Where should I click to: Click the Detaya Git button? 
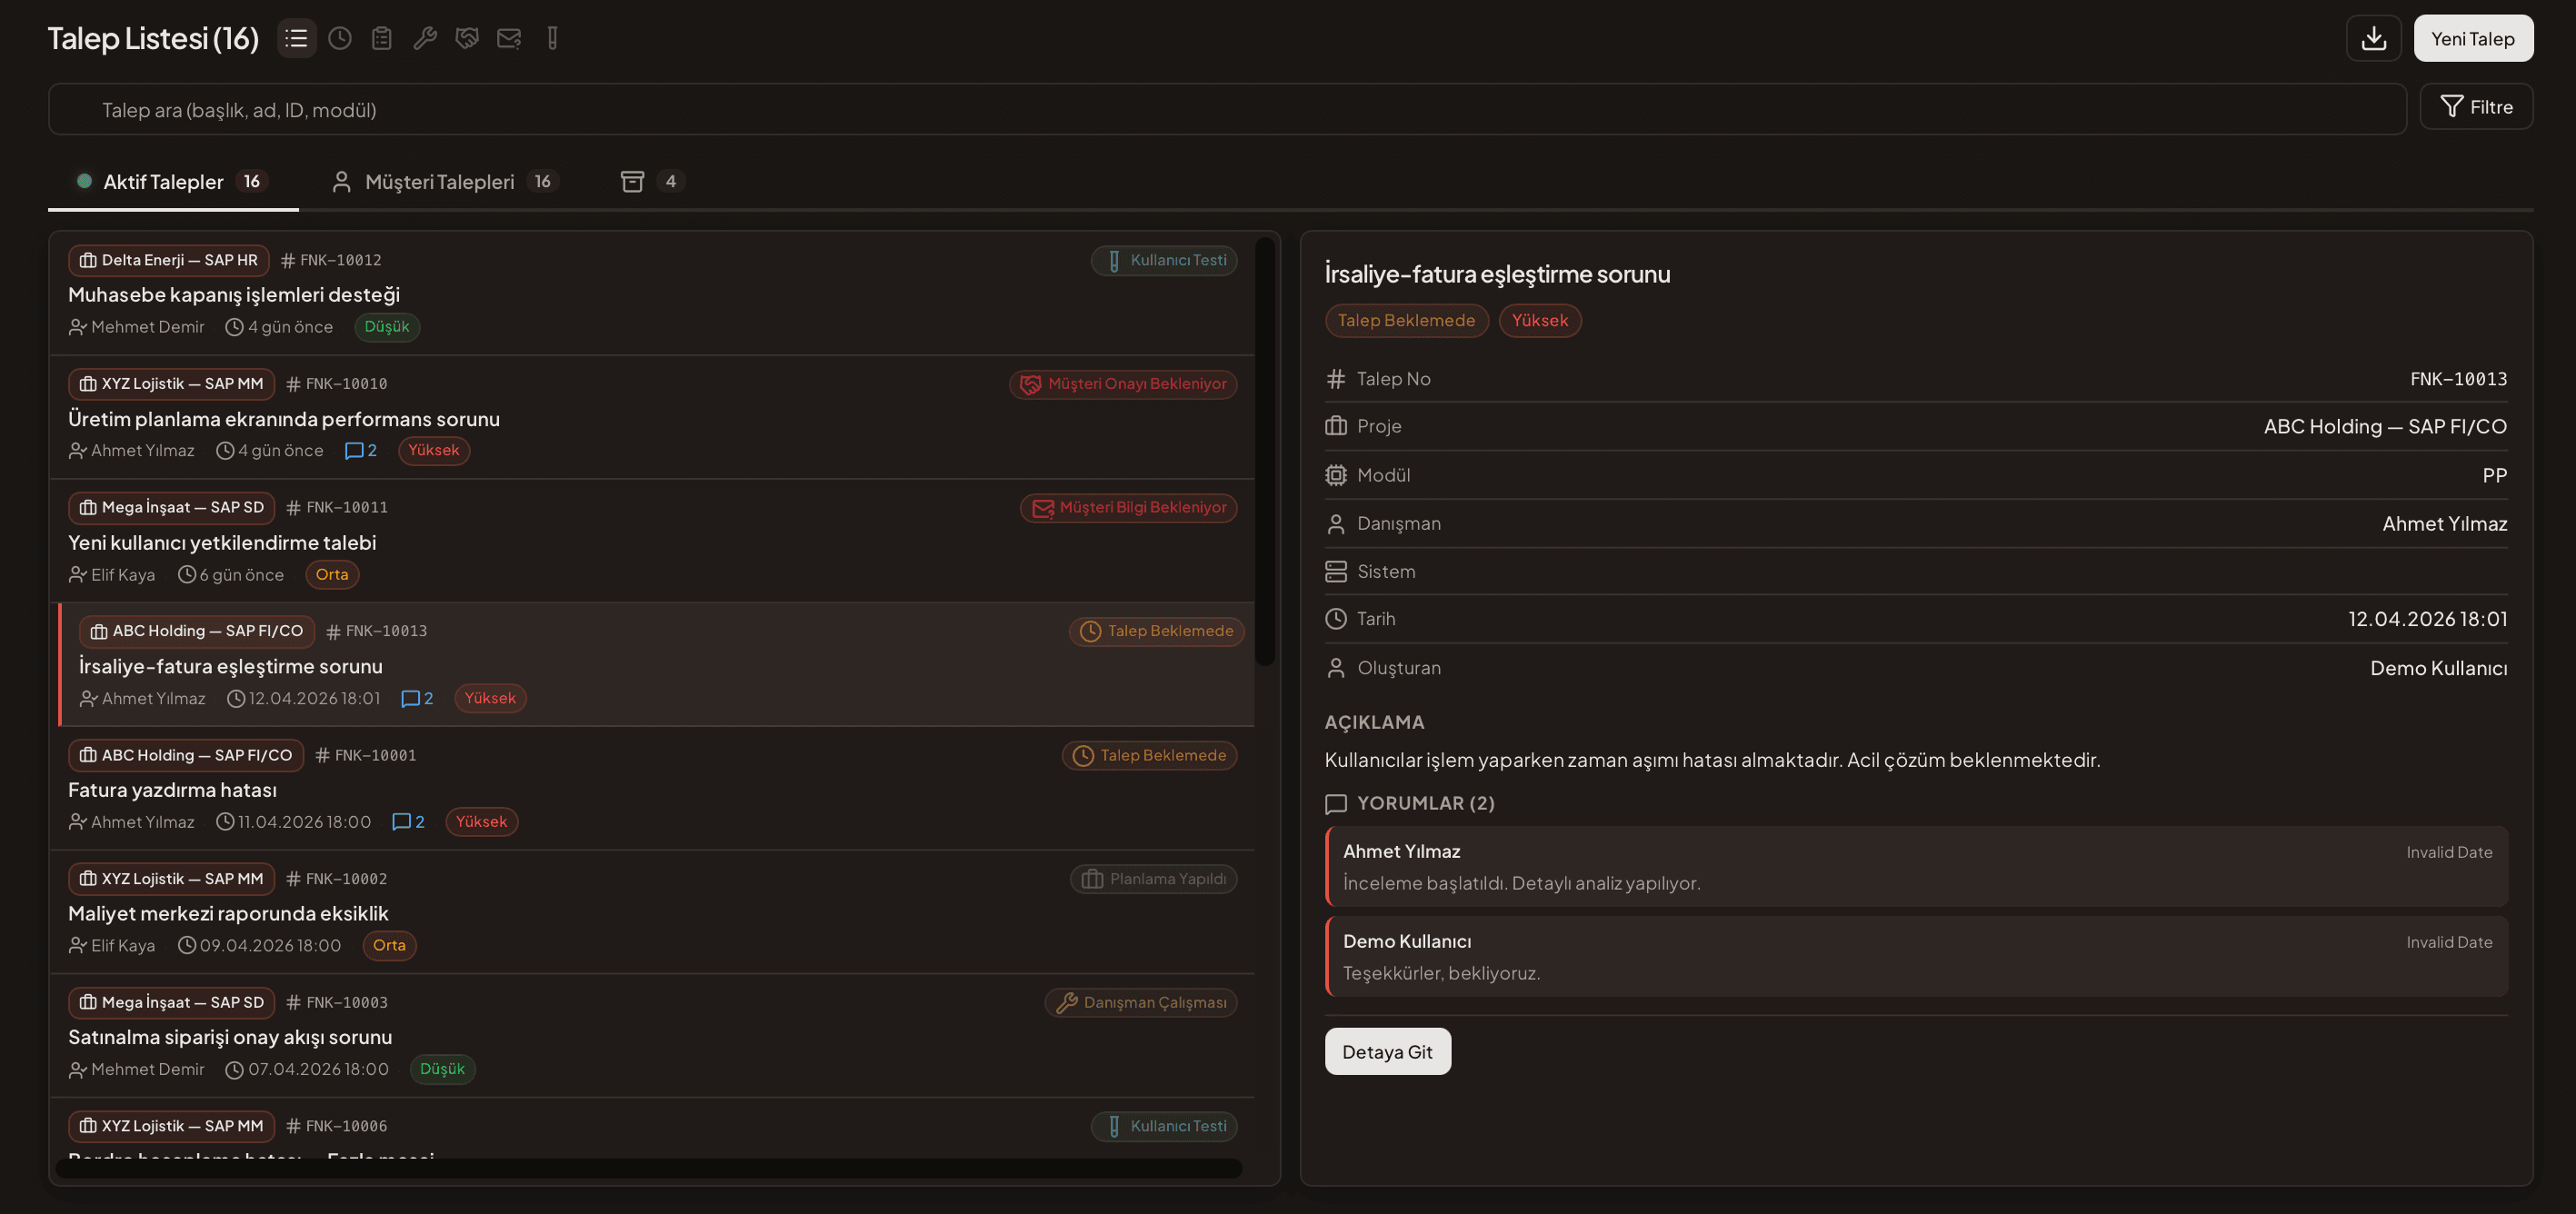click(x=1386, y=1051)
